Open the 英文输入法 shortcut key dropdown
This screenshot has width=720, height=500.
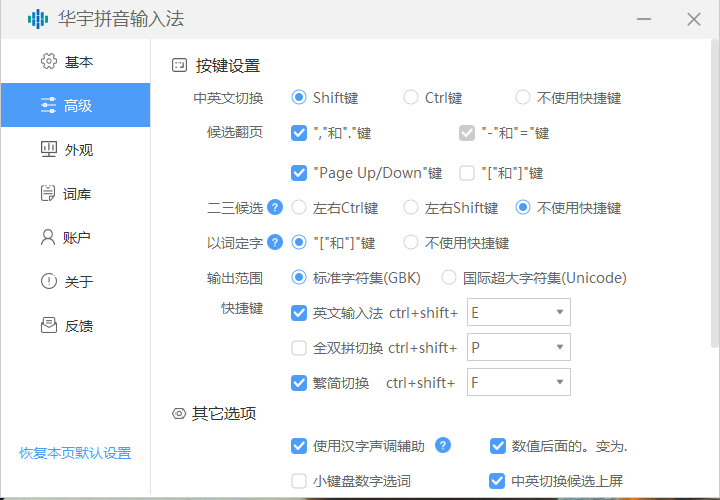click(519, 313)
